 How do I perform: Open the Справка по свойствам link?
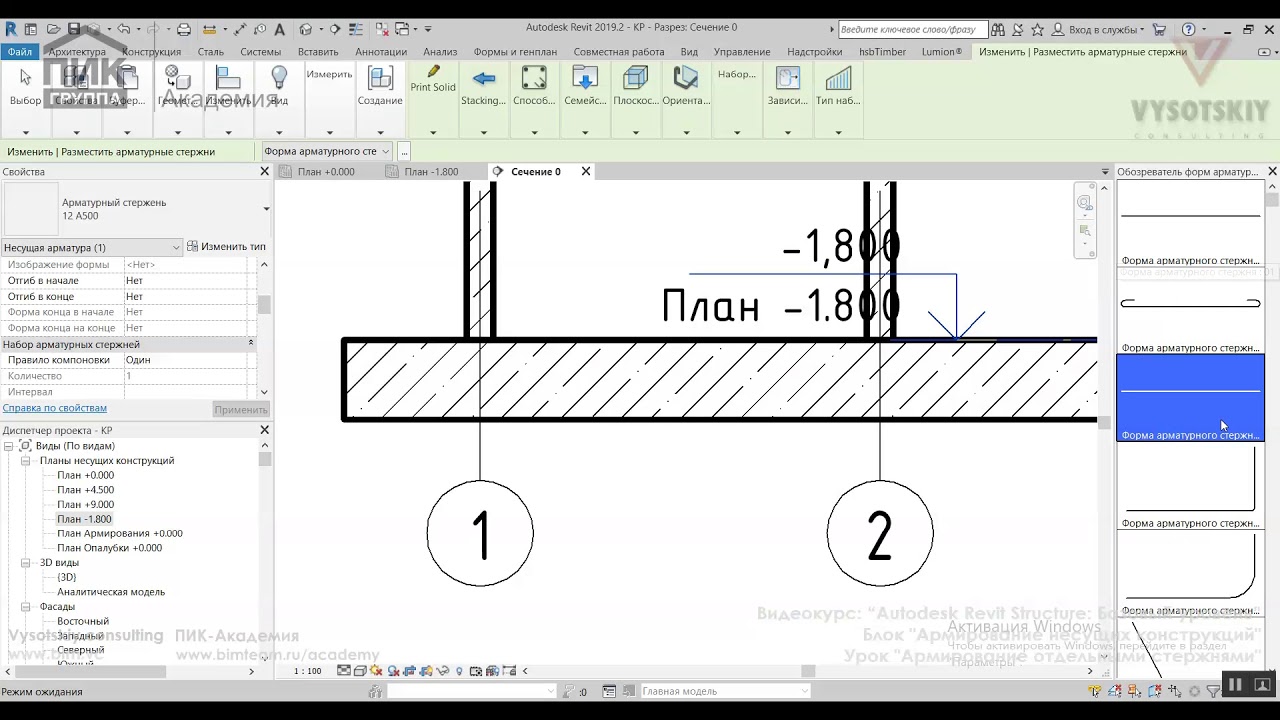point(55,408)
